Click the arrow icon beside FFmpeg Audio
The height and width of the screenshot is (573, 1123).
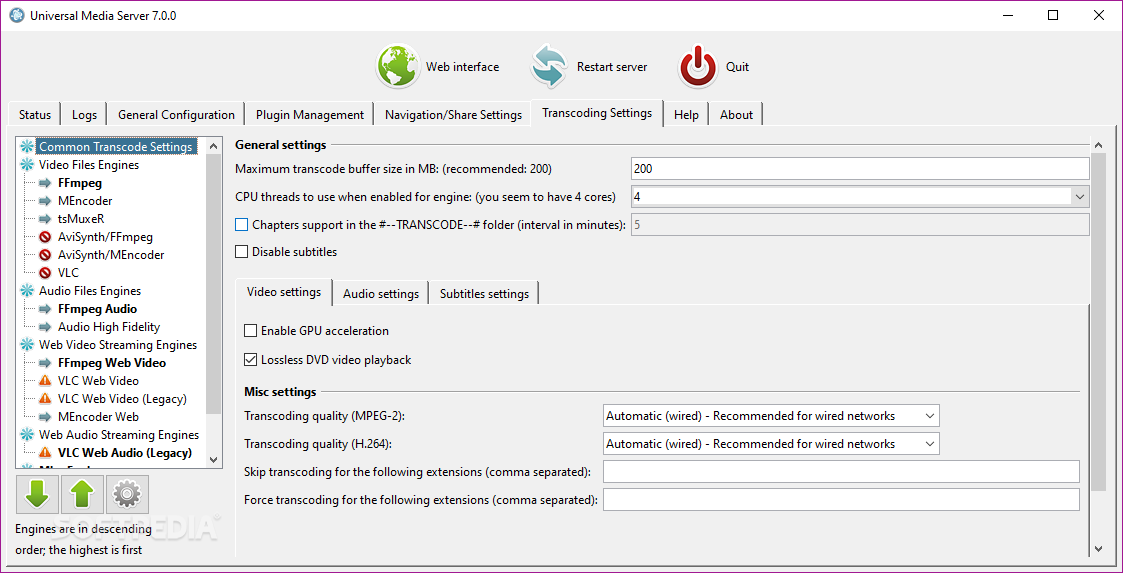[x=46, y=309]
